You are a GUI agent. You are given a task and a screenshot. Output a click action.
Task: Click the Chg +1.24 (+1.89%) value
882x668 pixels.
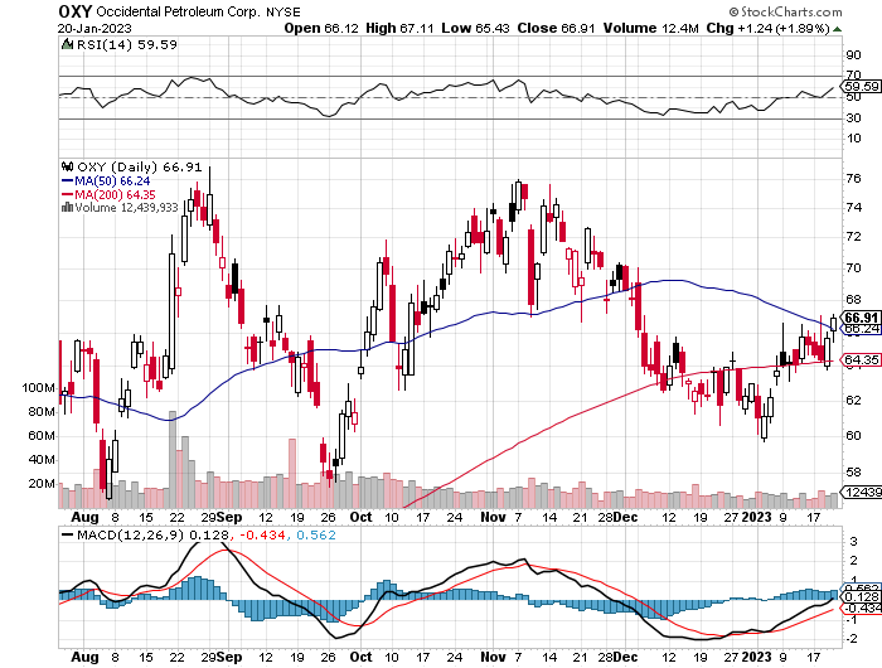click(x=768, y=28)
